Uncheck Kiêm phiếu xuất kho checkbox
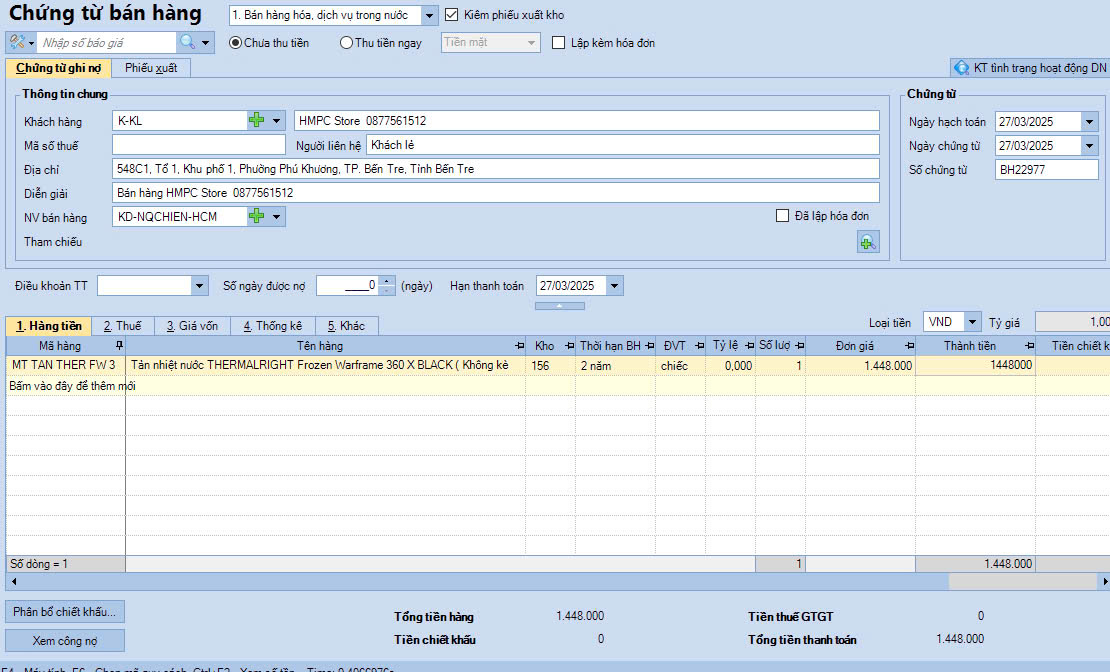 pyautogui.click(x=452, y=15)
